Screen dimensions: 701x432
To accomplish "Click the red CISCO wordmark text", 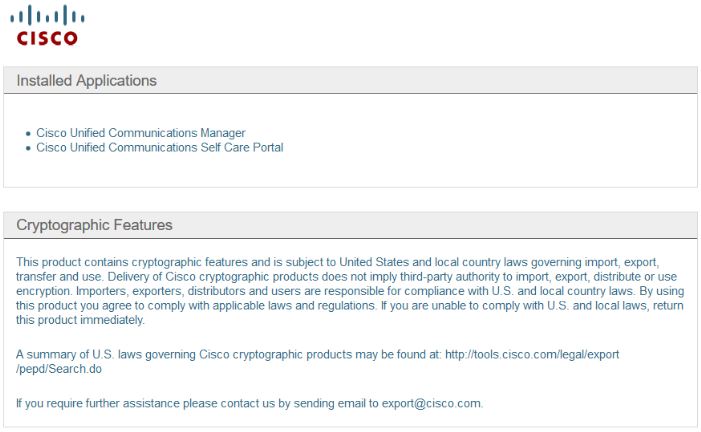I will pos(47,38).
